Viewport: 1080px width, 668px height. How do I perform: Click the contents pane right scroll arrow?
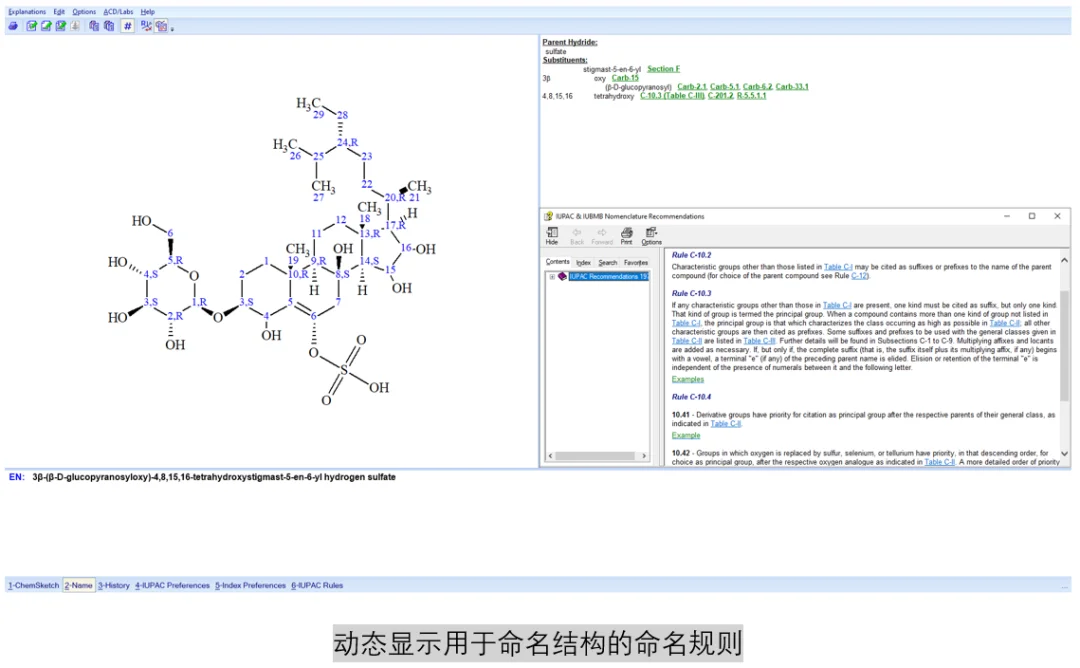pos(644,456)
